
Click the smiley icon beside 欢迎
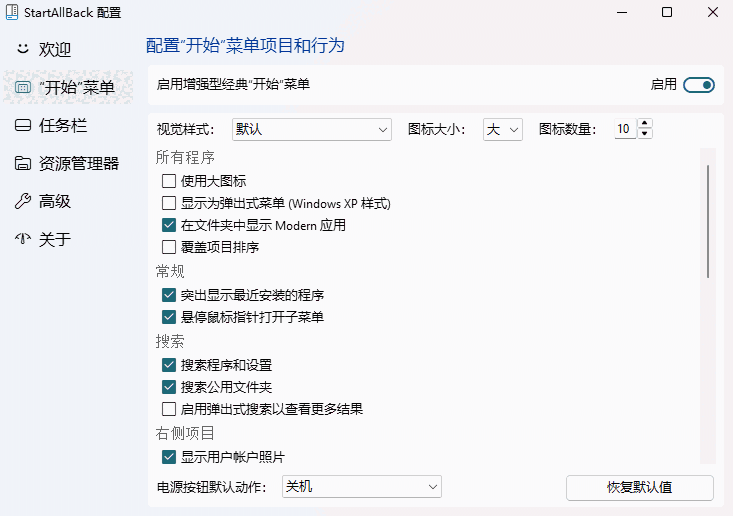coord(23,49)
